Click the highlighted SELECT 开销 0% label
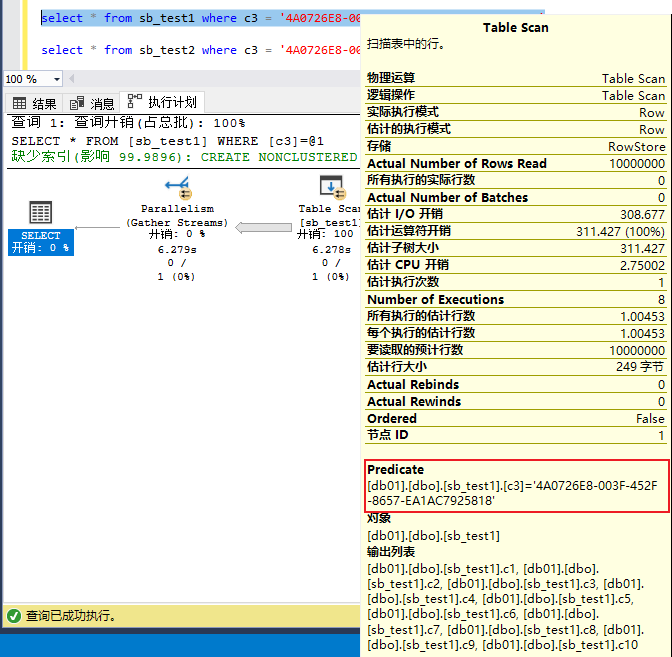 click(x=40, y=242)
